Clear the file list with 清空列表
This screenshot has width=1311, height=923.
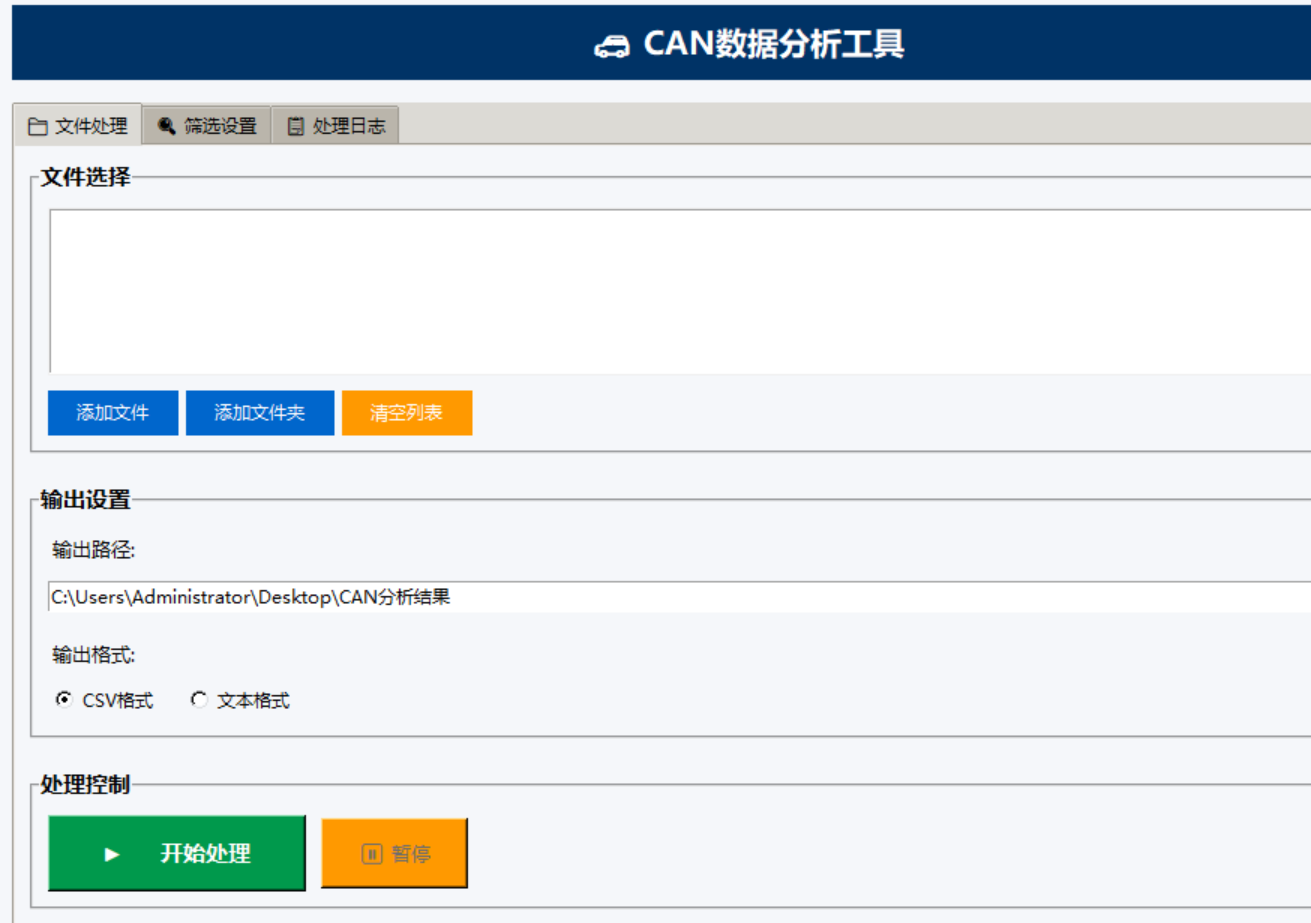pyautogui.click(x=405, y=414)
